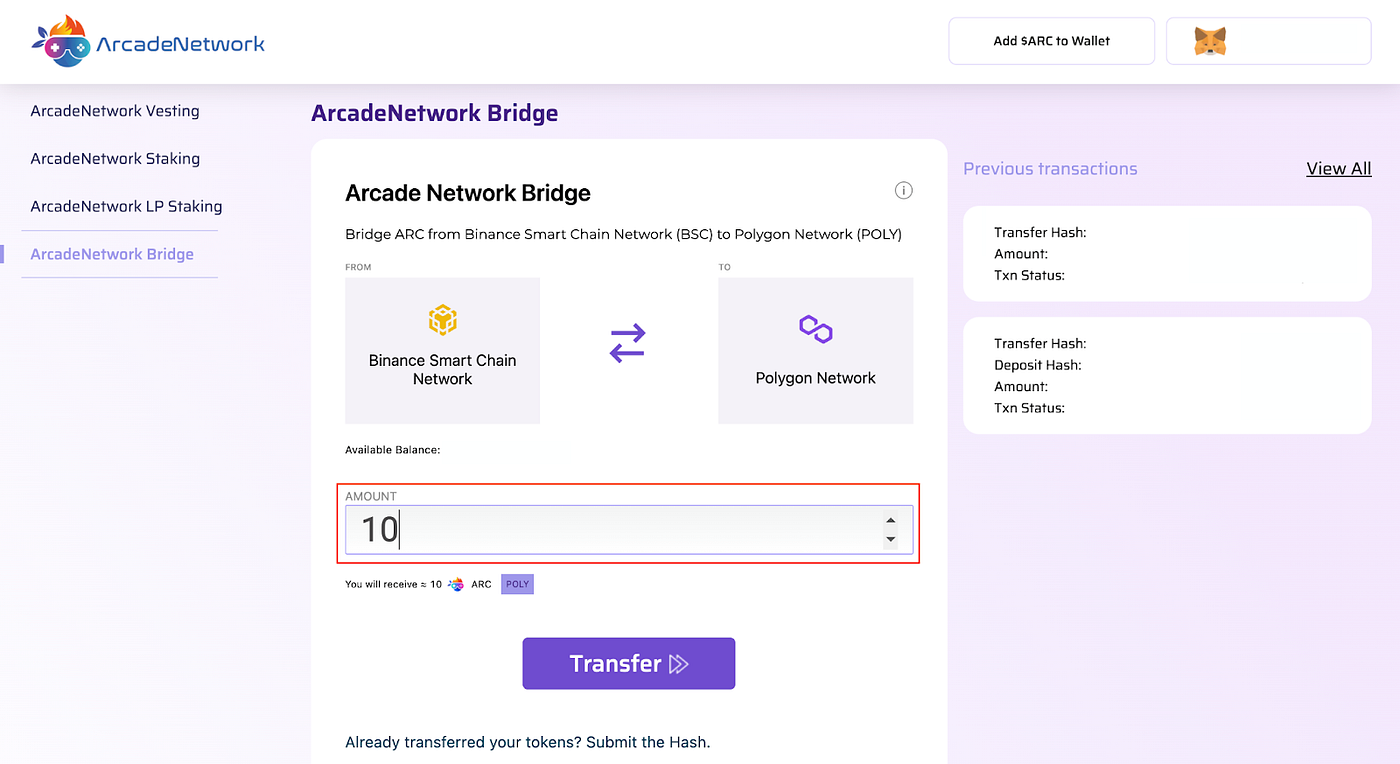Open ArcadeNetwork Vesting page

tap(115, 111)
